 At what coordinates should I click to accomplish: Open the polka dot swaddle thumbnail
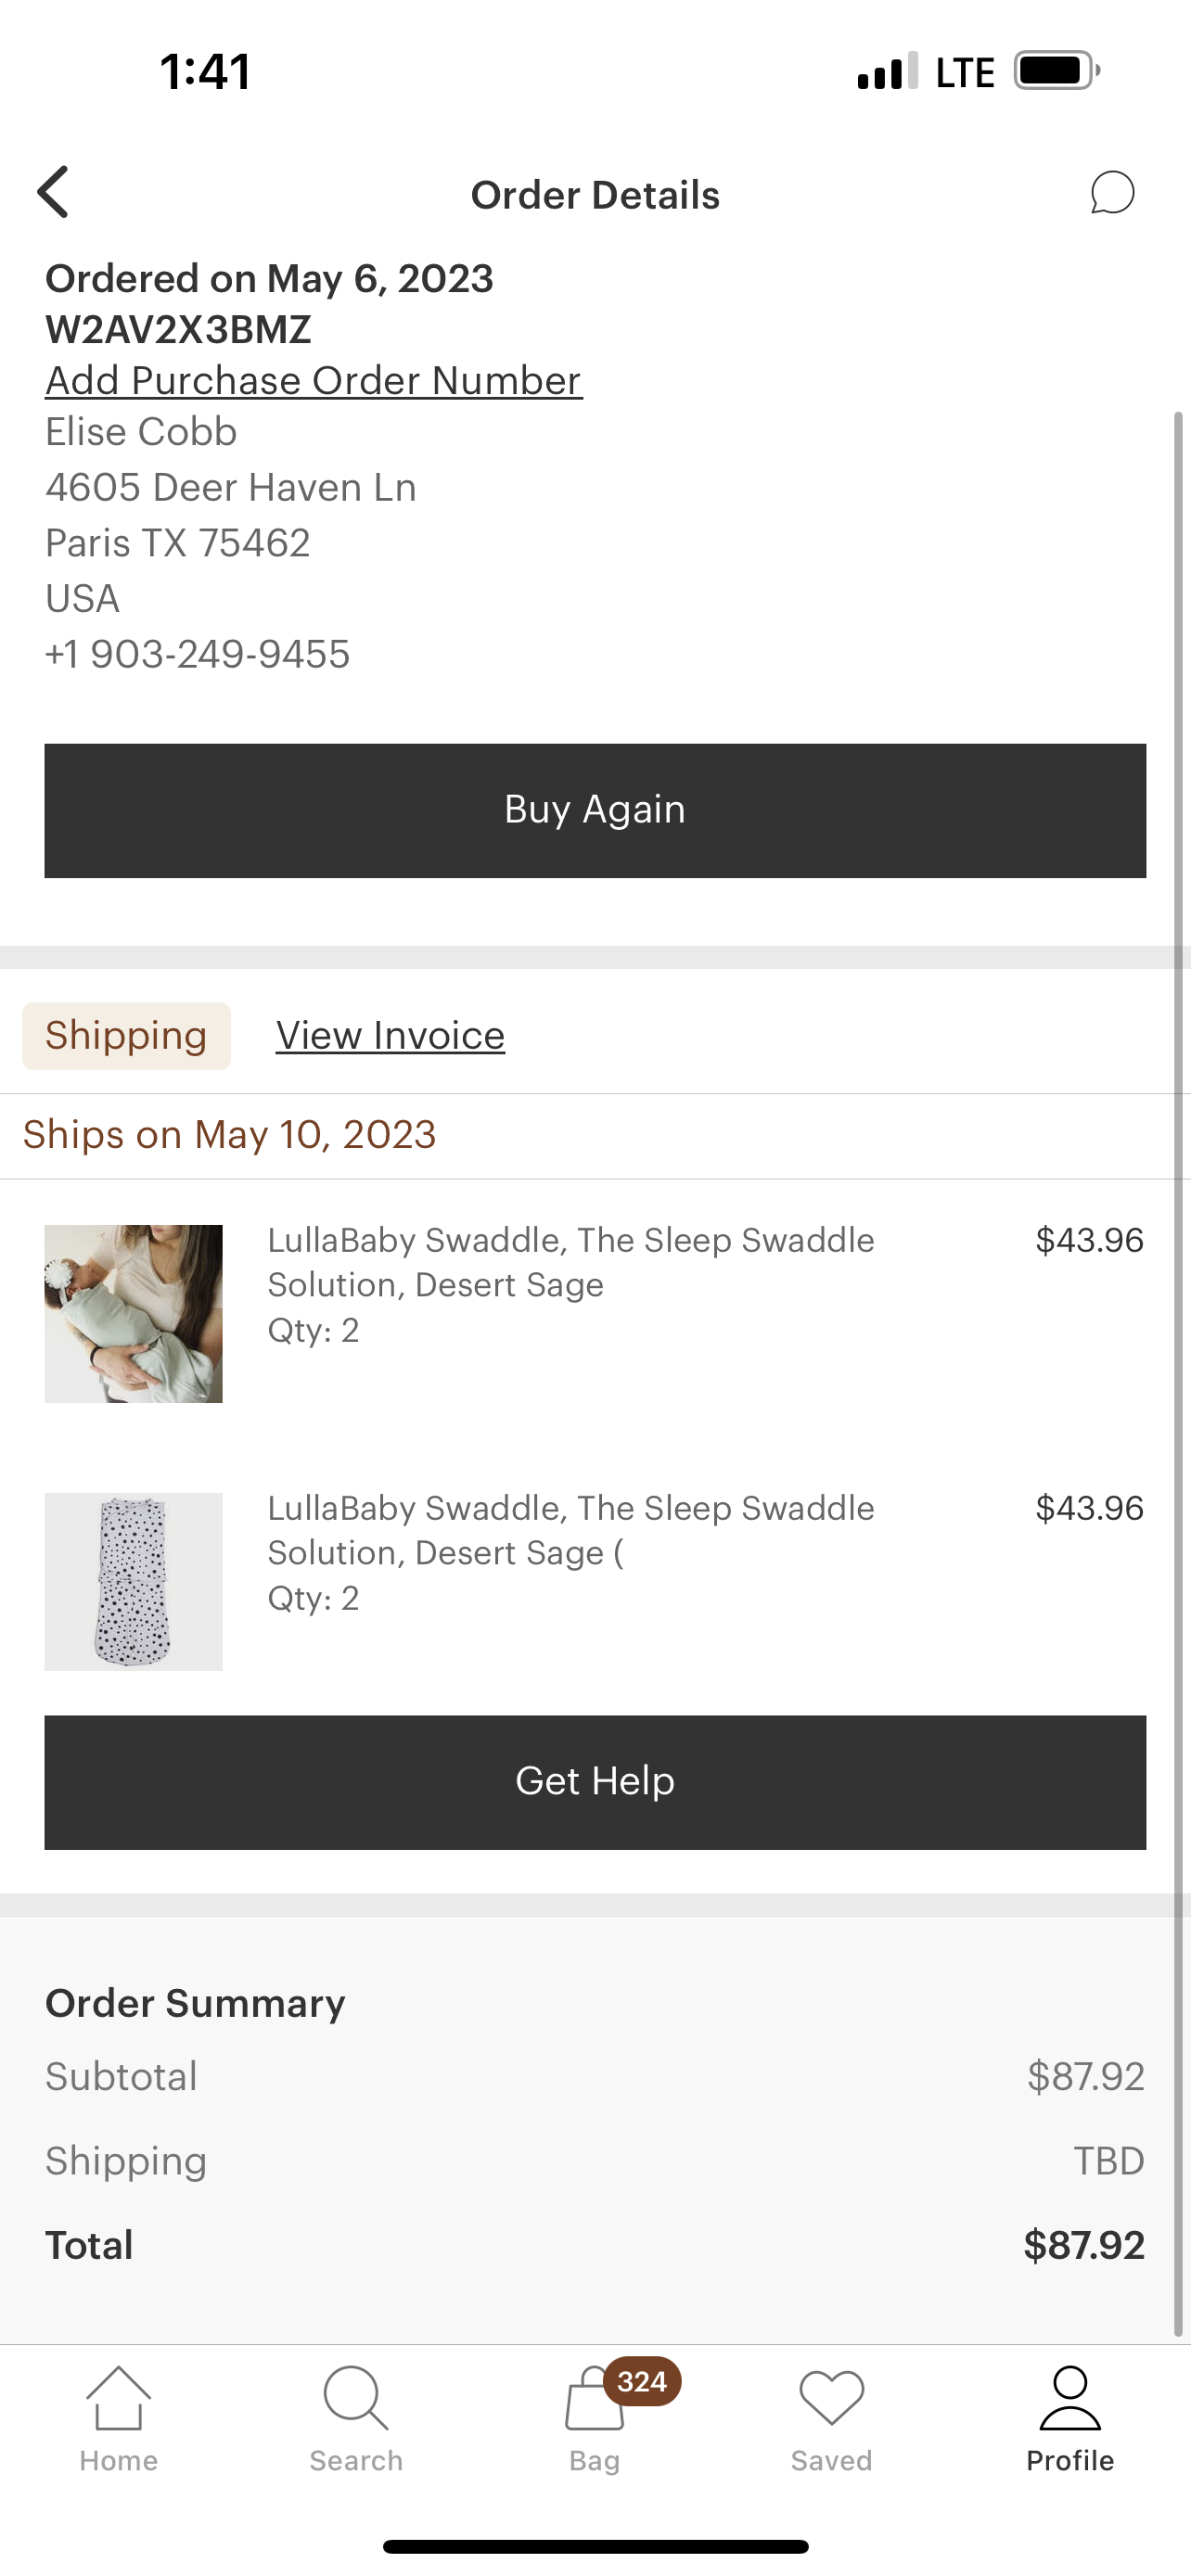(x=133, y=1581)
